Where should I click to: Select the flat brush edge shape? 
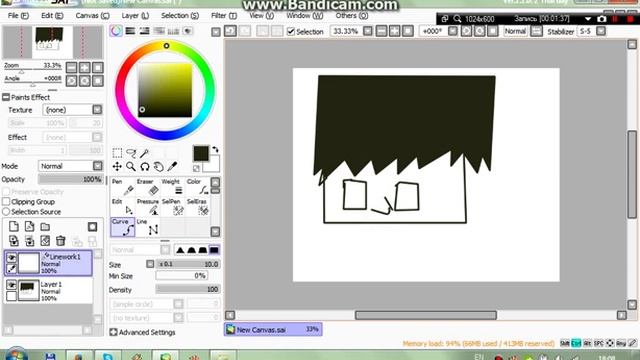tap(214, 250)
